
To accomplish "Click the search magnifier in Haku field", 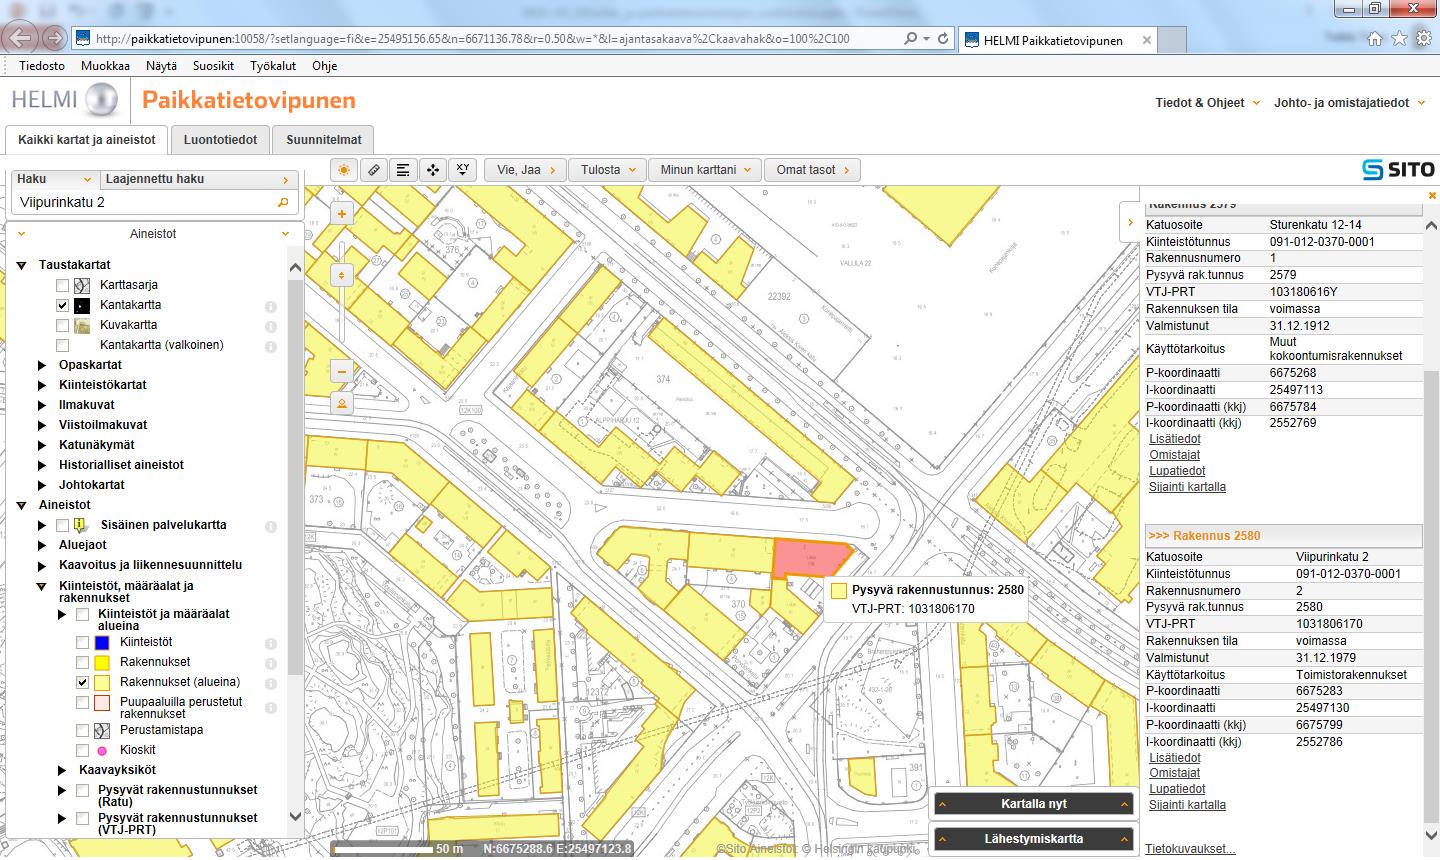I will (x=283, y=203).
